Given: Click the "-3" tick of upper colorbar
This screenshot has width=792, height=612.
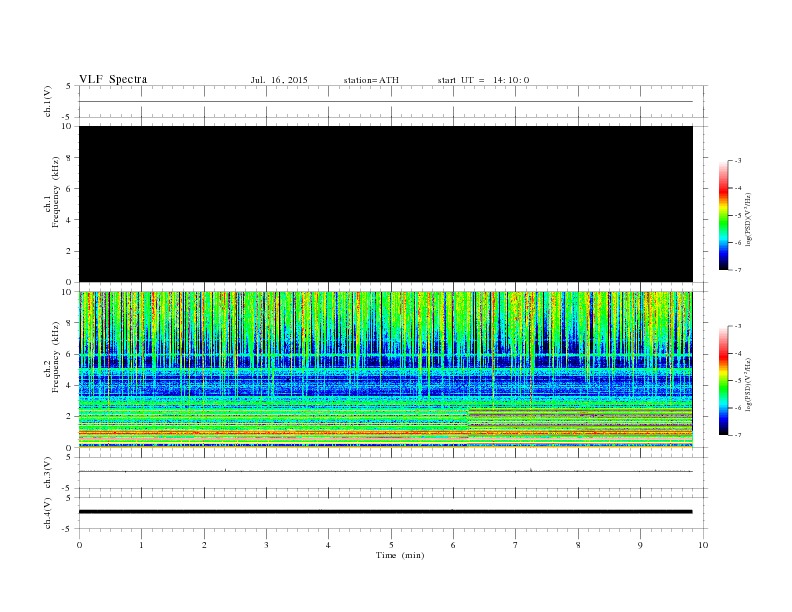Looking at the screenshot, I should click(738, 161).
